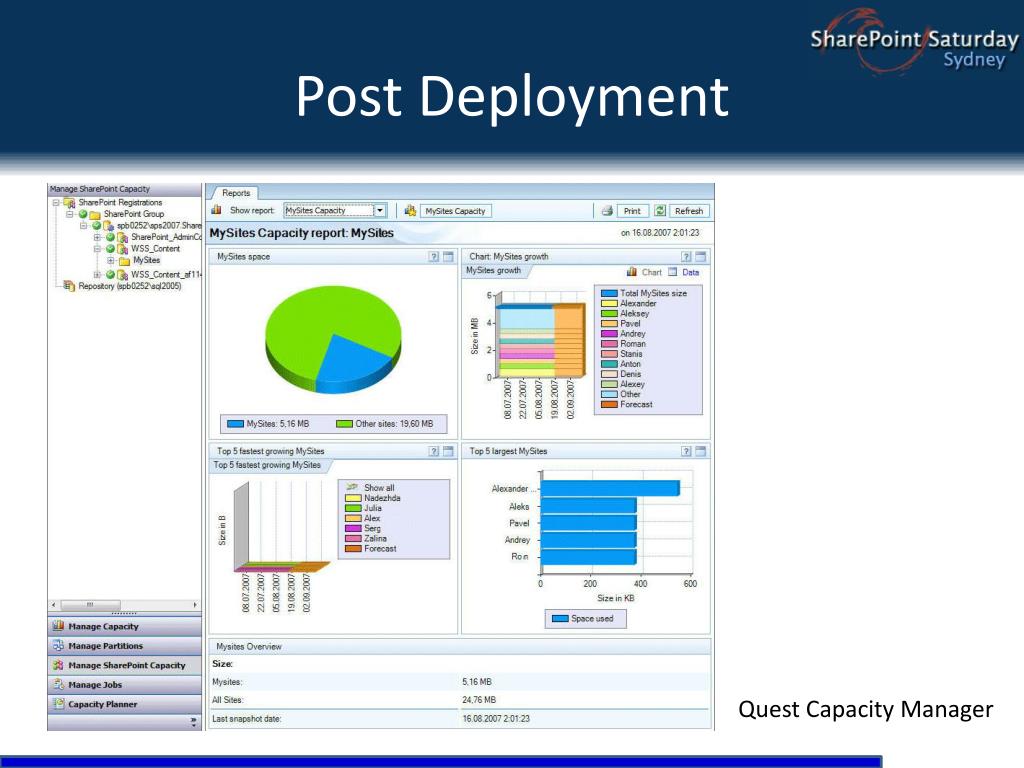Switch MySites growth to Chart view

pos(644,272)
